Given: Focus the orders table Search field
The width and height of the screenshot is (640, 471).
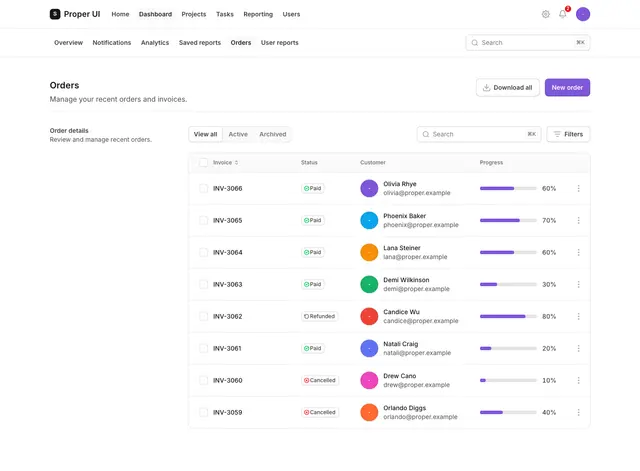Looking at the screenshot, I should pyautogui.click(x=479, y=134).
